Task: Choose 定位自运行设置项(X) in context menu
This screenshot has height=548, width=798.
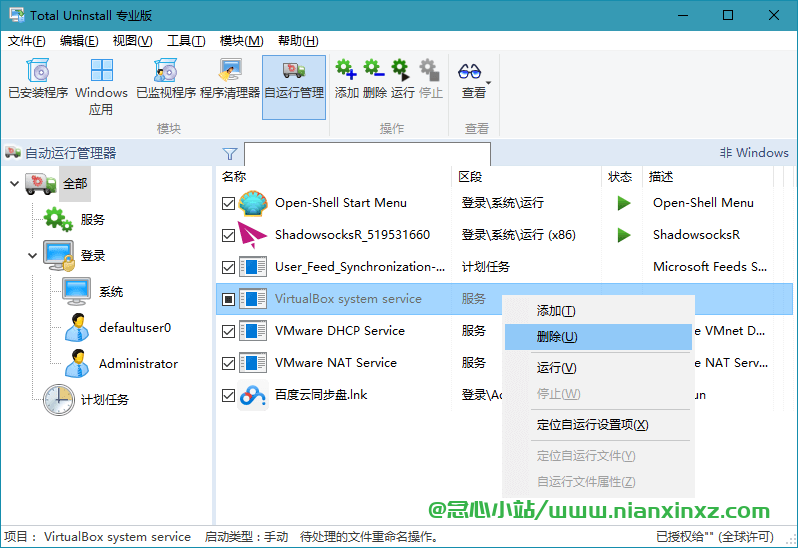Action: pos(598,425)
